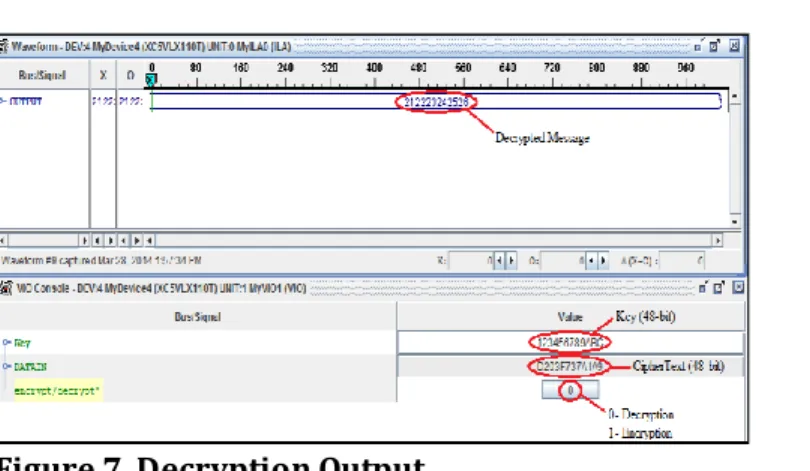Select the encrypt/decrypt signal row
810x471 pixels.
[57, 391]
